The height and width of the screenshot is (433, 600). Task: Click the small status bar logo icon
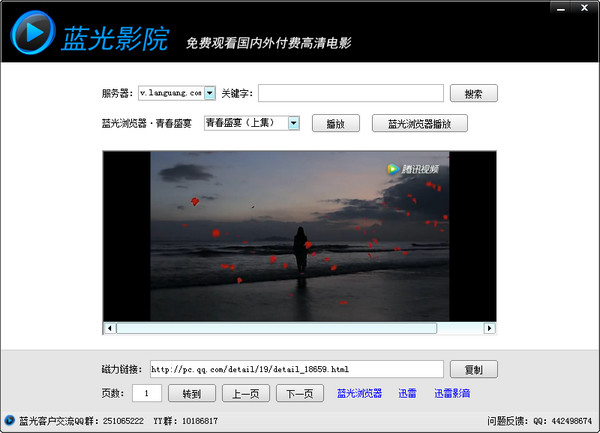[9, 420]
